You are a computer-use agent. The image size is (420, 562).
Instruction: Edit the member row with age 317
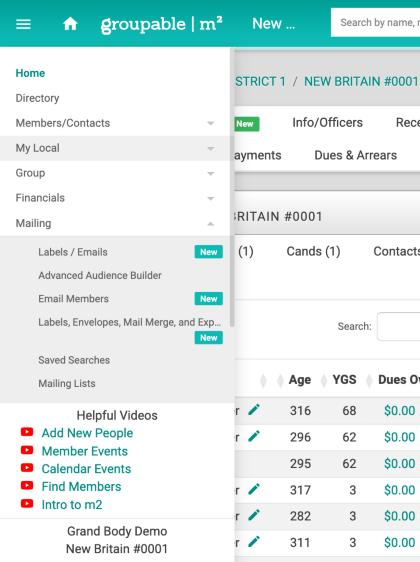(x=254, y=489)
